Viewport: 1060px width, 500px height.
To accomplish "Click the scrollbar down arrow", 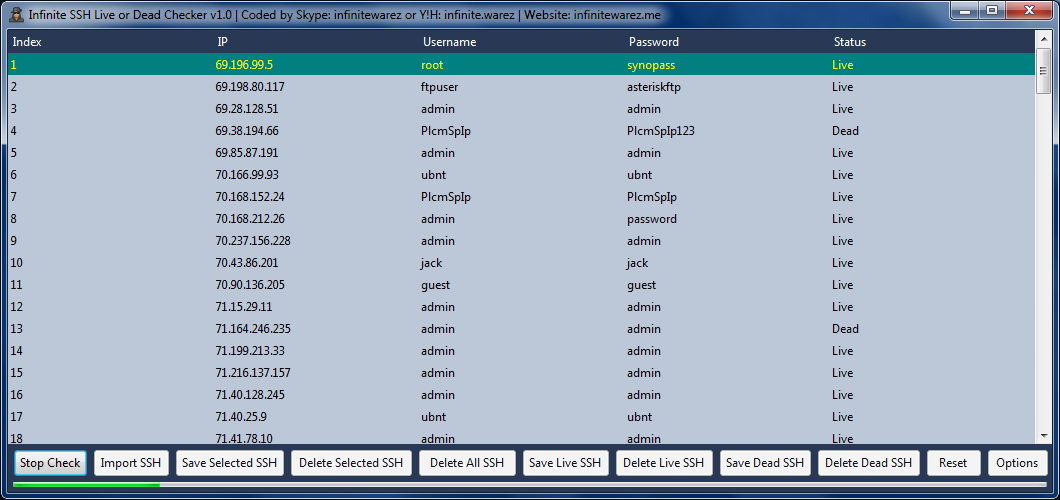I will coord(1043,436).
